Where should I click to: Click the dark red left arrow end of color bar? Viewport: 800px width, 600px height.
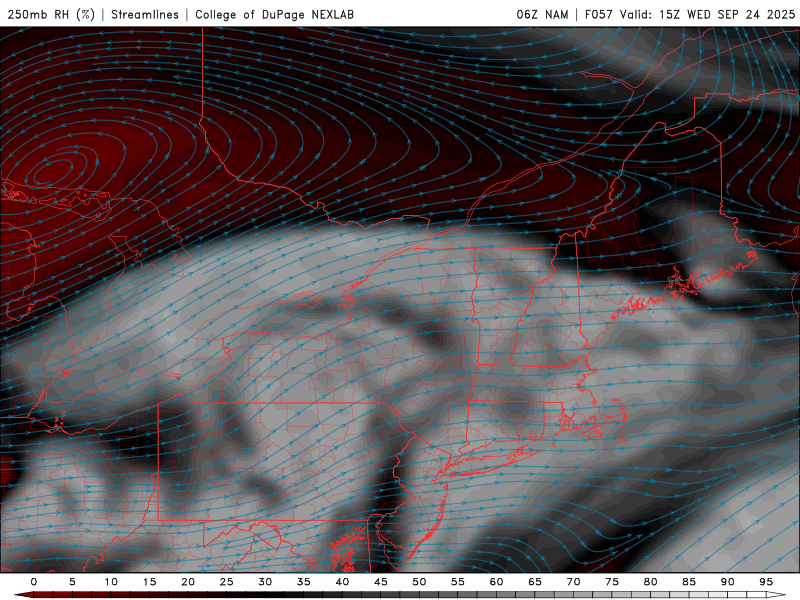tap(23, 595)
